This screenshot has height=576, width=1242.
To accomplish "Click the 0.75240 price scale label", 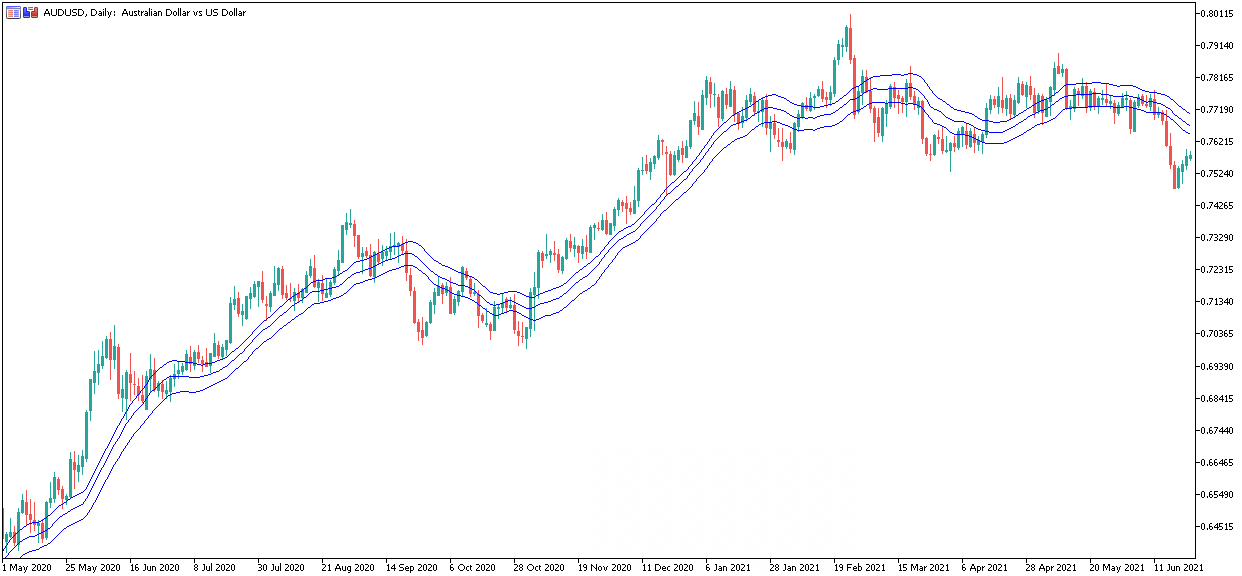I will [x=1218, y=173].
